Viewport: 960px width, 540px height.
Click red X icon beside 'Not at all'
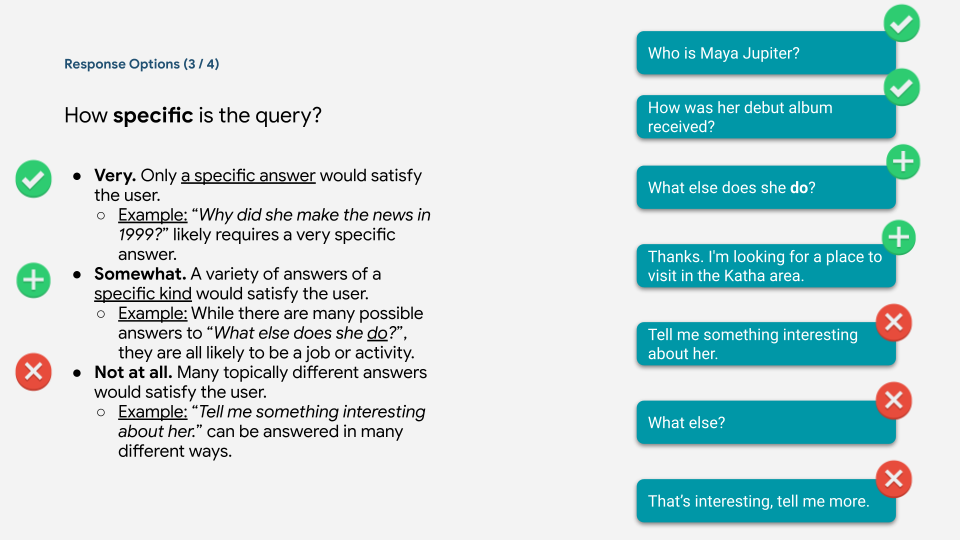coord(34,373)
